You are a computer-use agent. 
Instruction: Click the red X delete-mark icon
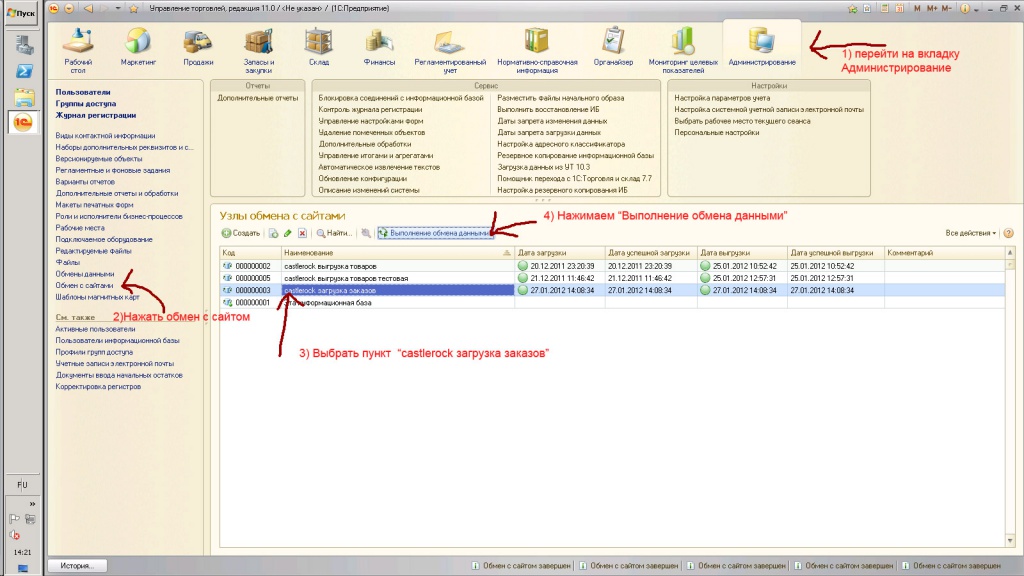302,233
